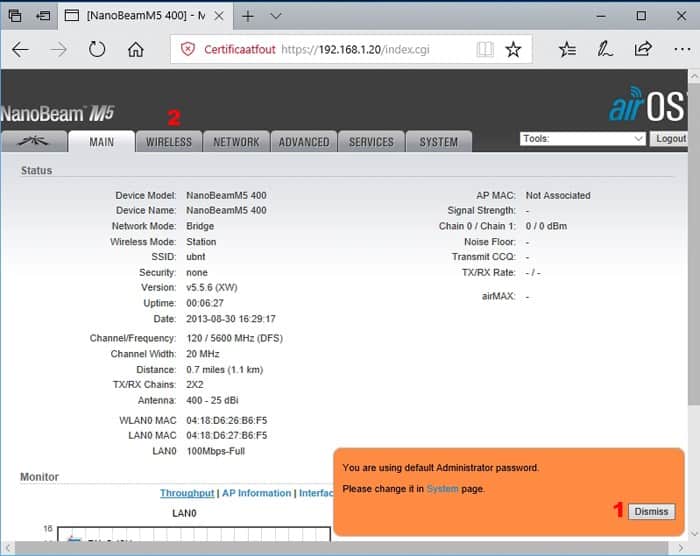
Task: Click the horizontal scrollbar right arrow
Action: [680, 548]
